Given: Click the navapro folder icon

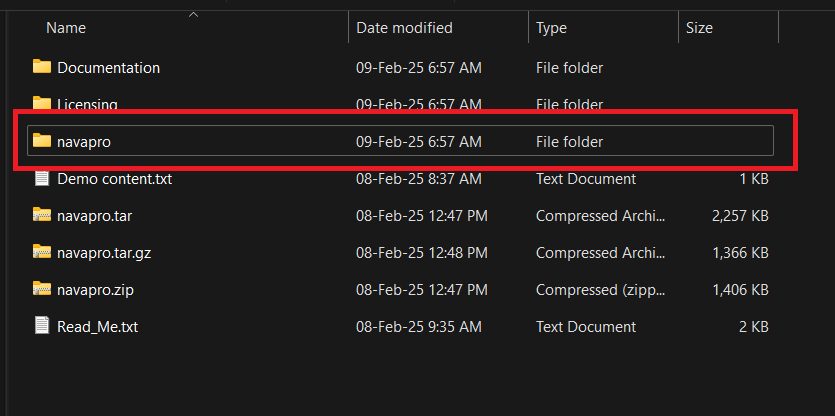Looking at the screenshot, I should (41, 141).
